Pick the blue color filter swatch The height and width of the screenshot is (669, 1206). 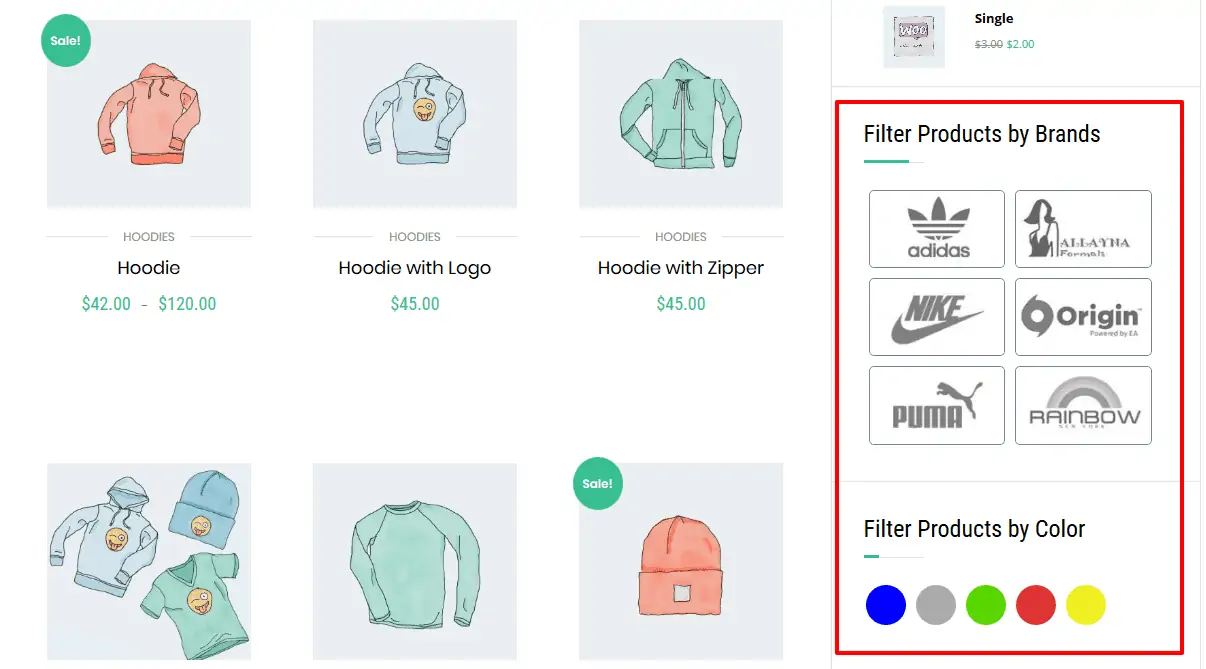point(886,605)
